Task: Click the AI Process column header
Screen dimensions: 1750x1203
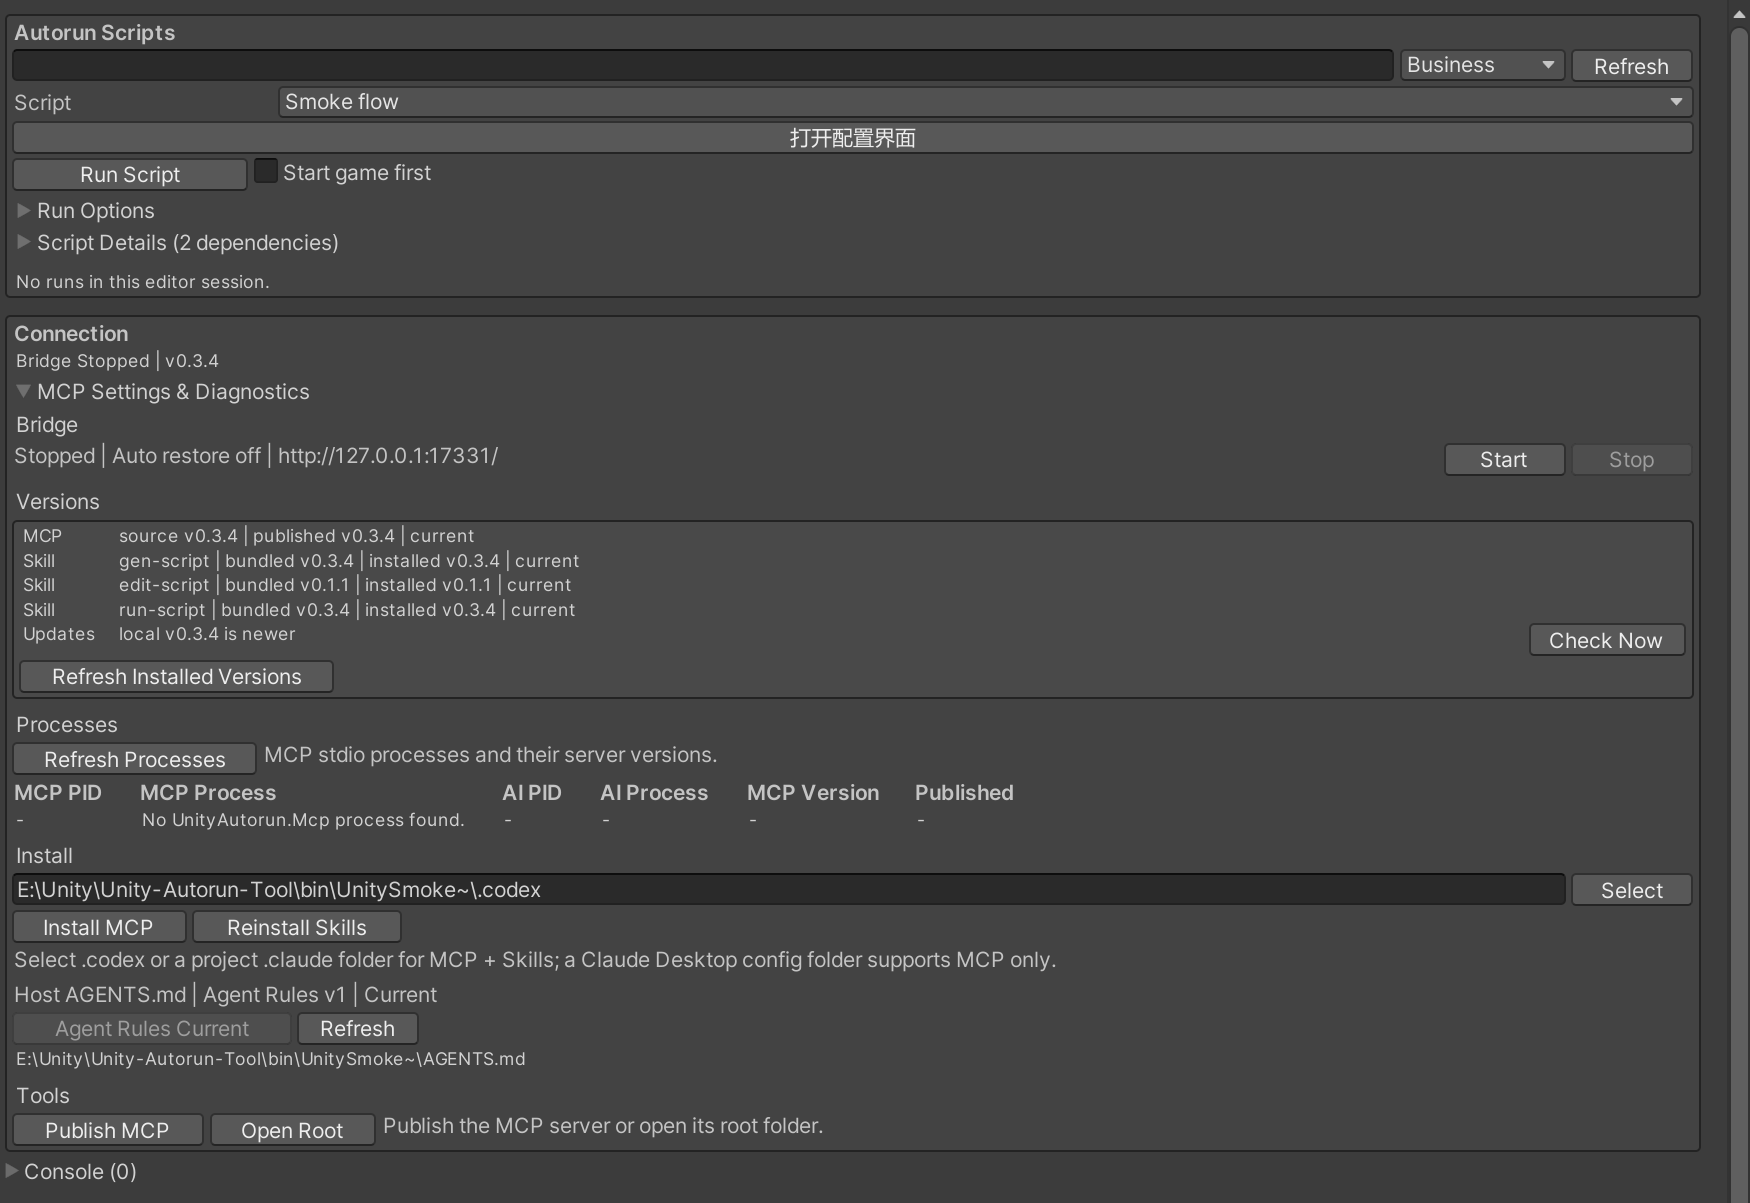Action: point(654,793)
